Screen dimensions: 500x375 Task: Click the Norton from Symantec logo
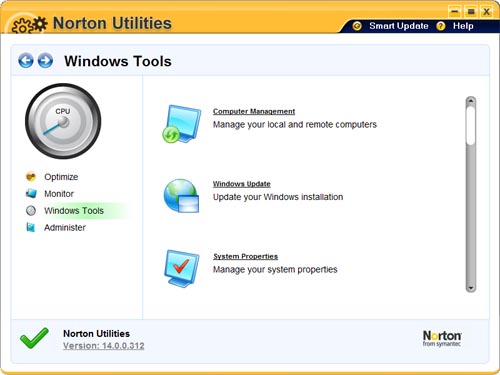point(442,338)
